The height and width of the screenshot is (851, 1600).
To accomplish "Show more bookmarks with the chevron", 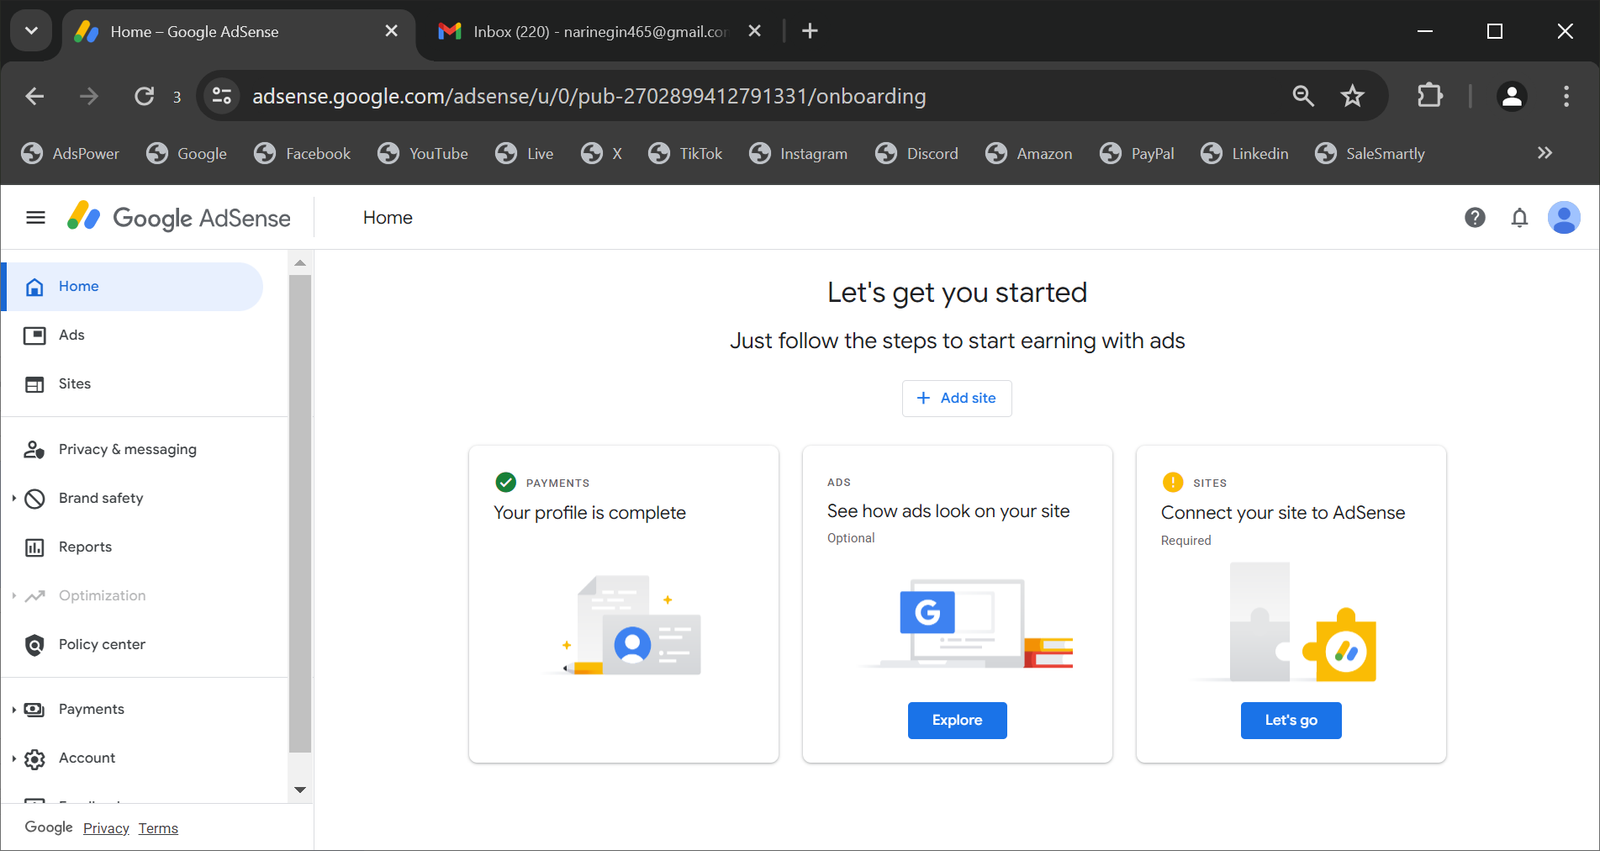I will tap(1544, 153).
